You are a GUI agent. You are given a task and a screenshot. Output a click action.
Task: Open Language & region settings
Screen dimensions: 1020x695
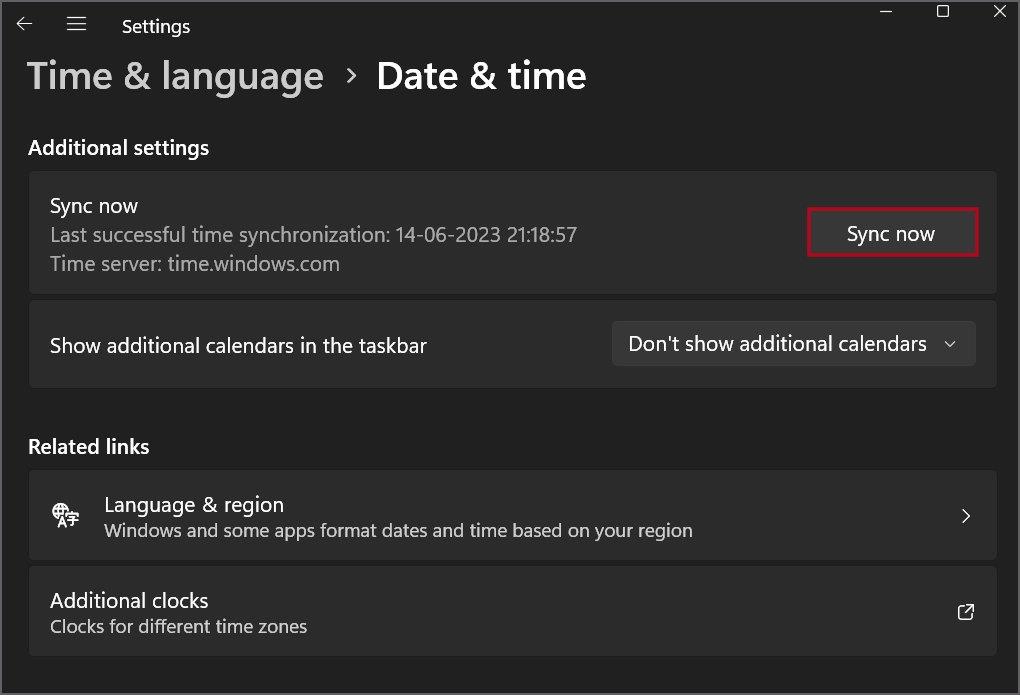[512, 515]
